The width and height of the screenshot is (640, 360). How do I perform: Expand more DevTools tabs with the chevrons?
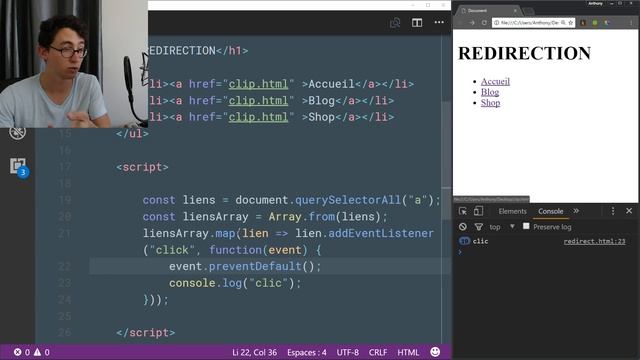coord(576,211)
